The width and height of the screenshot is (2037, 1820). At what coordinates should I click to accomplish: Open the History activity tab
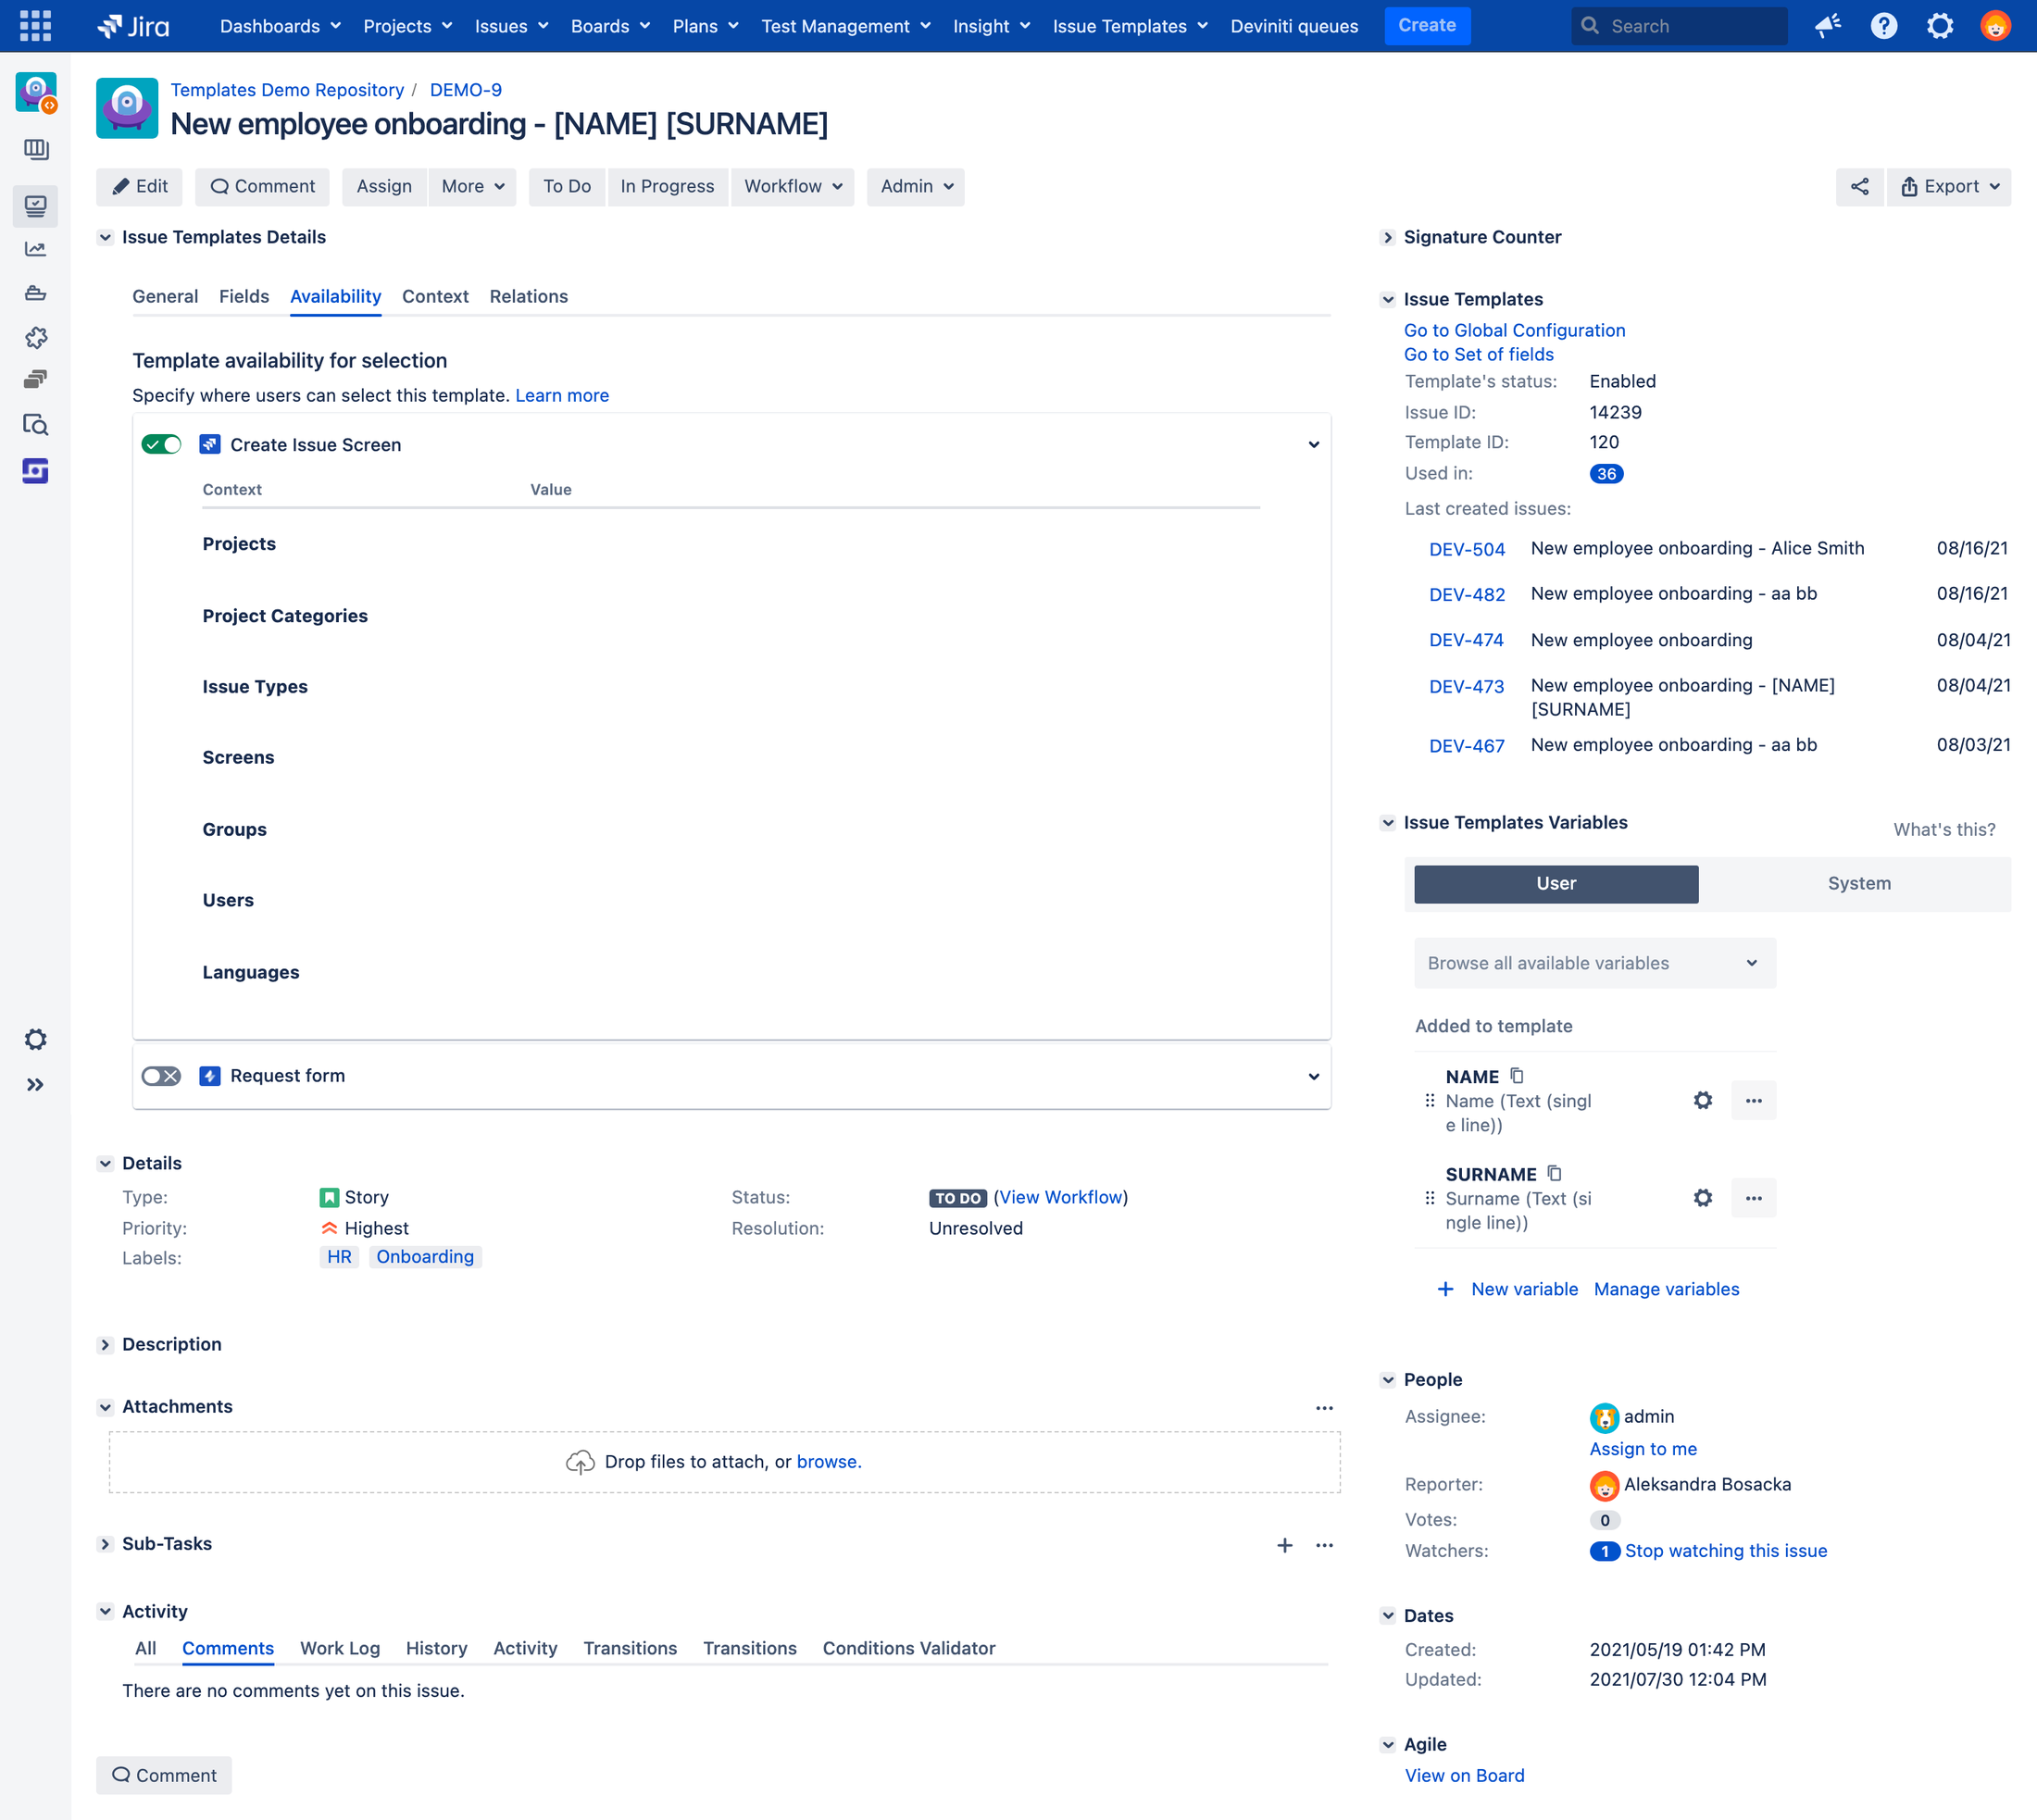tap(436, 1648)
